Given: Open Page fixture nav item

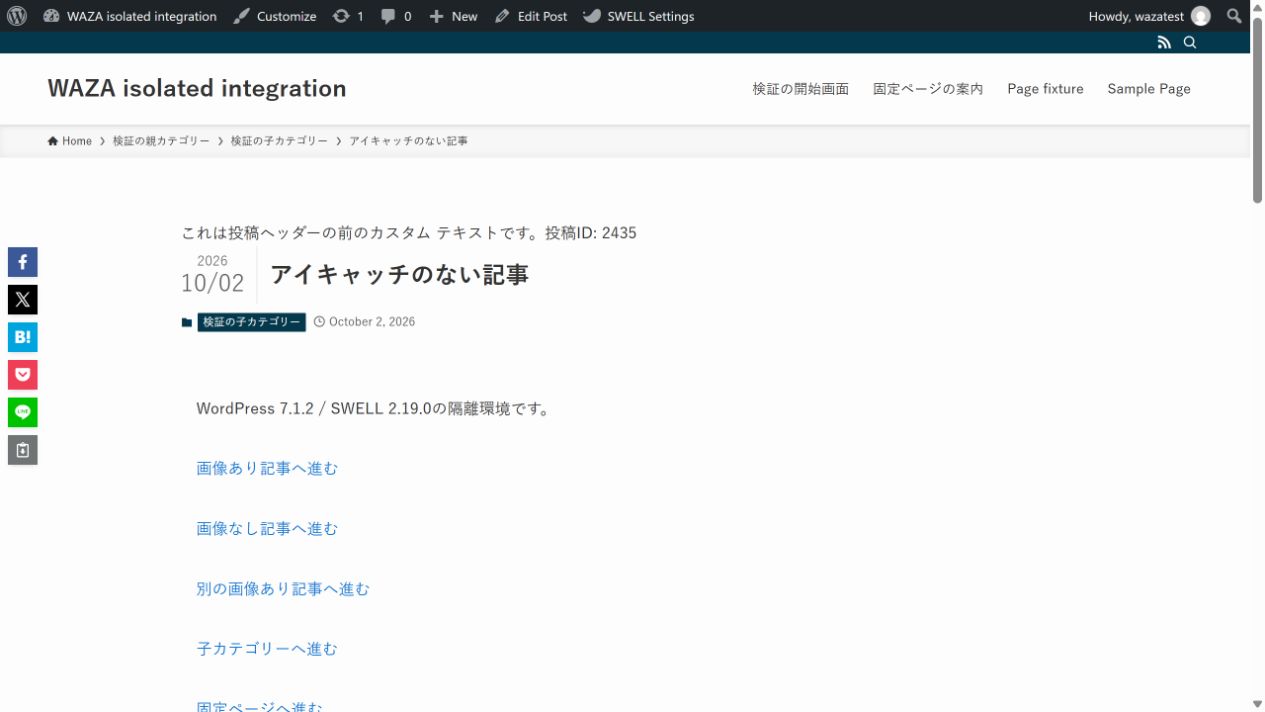Looking at the screenshot, I should coord(1045,89).
